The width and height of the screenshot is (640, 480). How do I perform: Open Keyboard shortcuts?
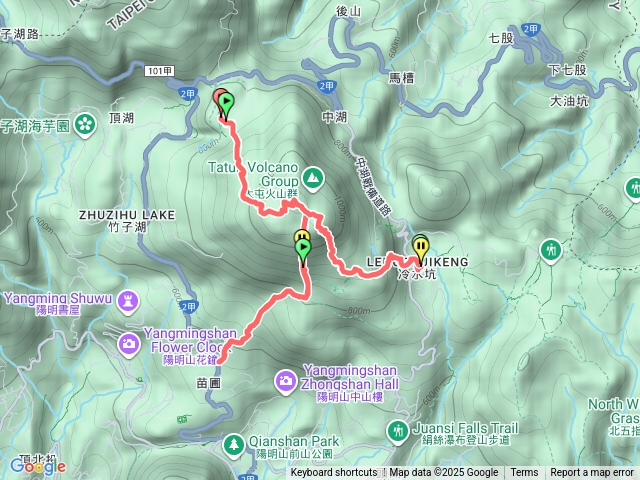point(333,473)
